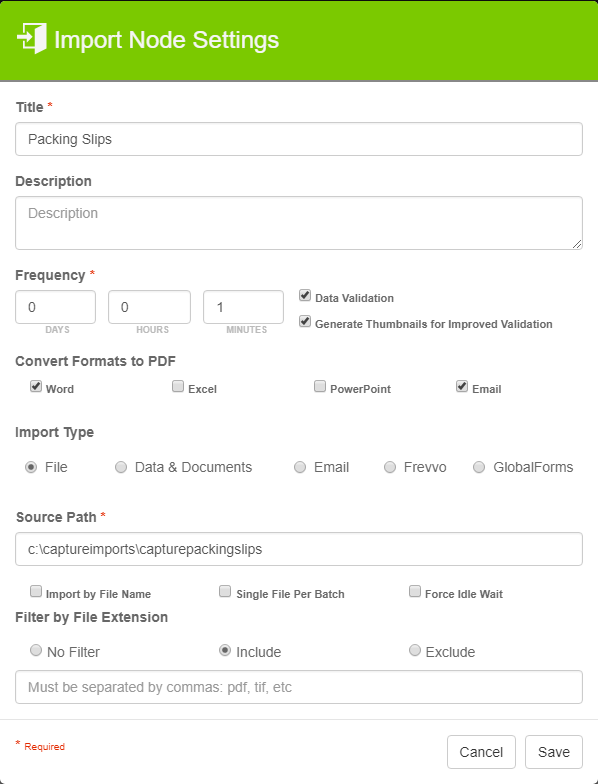Enable Excel conversion to PDF

point(178,386)
